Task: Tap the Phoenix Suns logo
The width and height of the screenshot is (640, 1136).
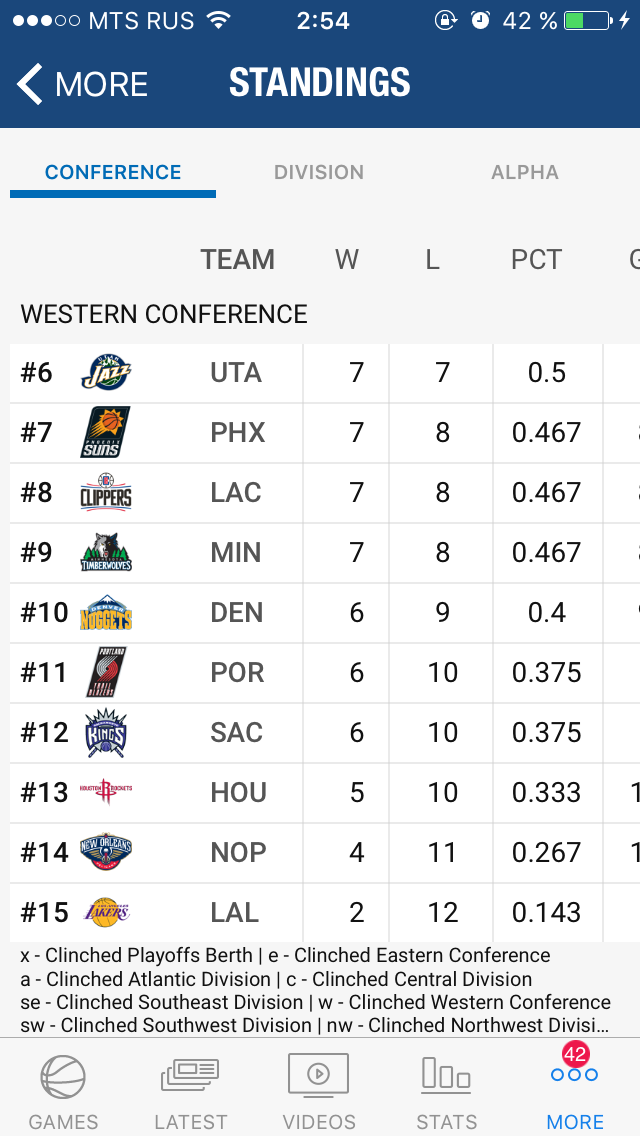Action: (106, 433)
